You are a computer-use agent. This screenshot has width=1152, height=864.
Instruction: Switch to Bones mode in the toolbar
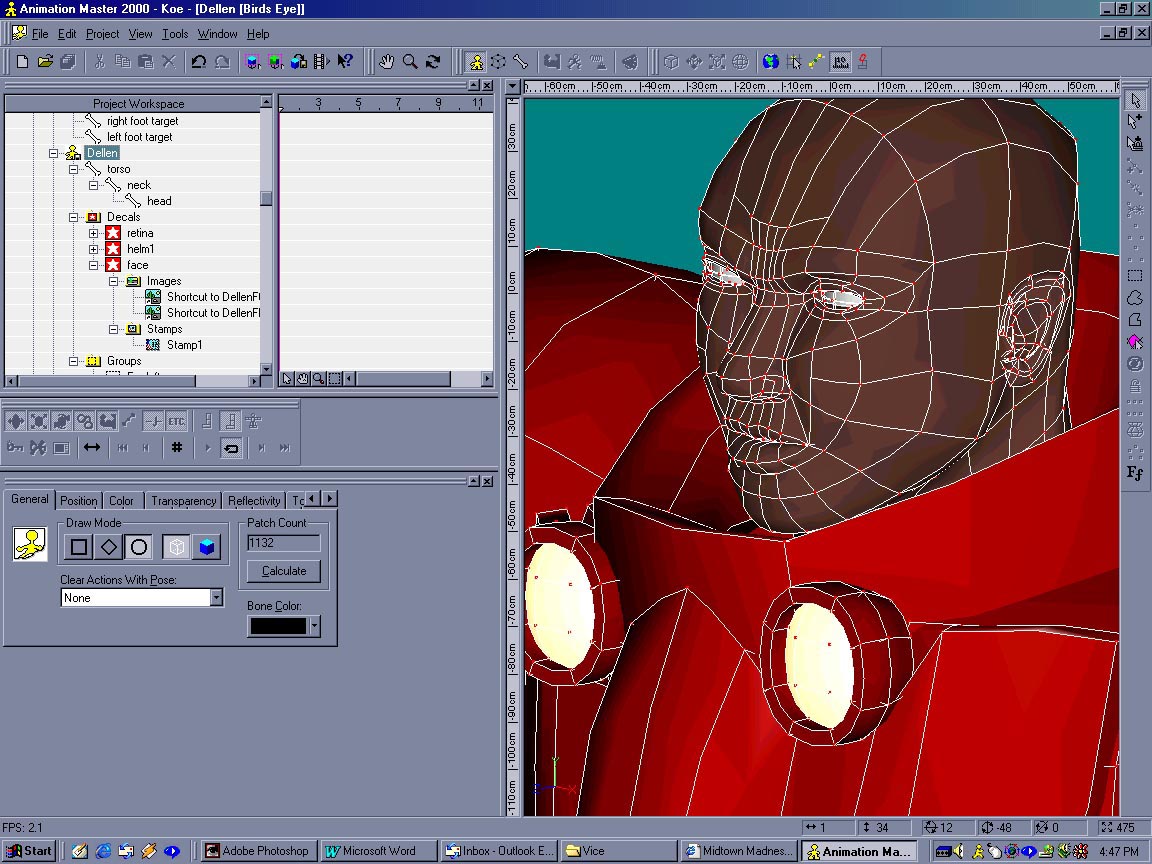pos(521,62)
